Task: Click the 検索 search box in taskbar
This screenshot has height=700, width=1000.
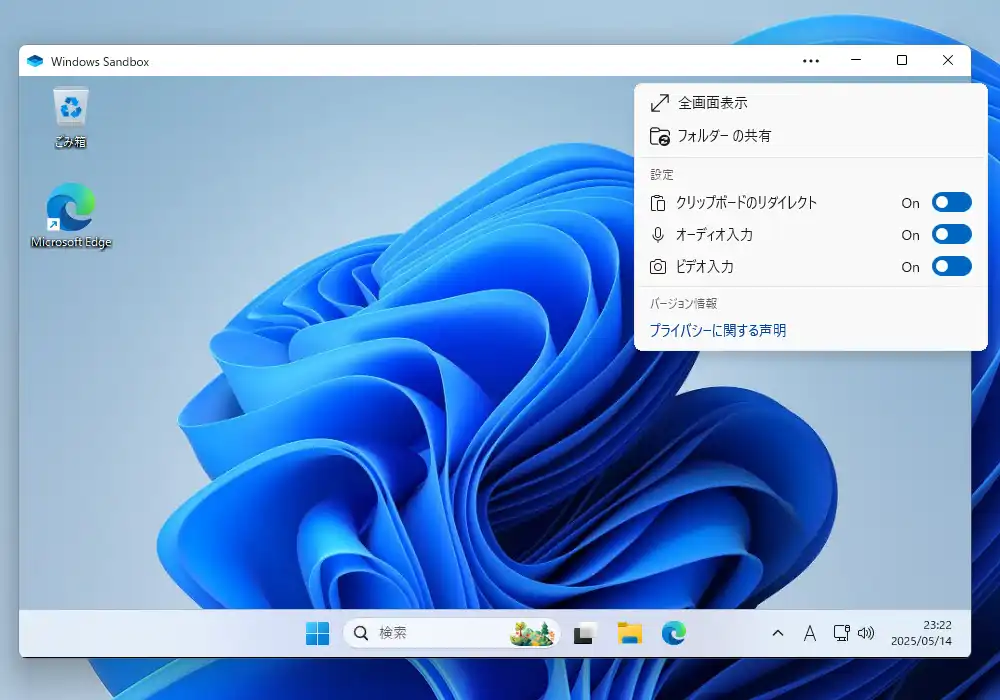Action: (452, 633)
